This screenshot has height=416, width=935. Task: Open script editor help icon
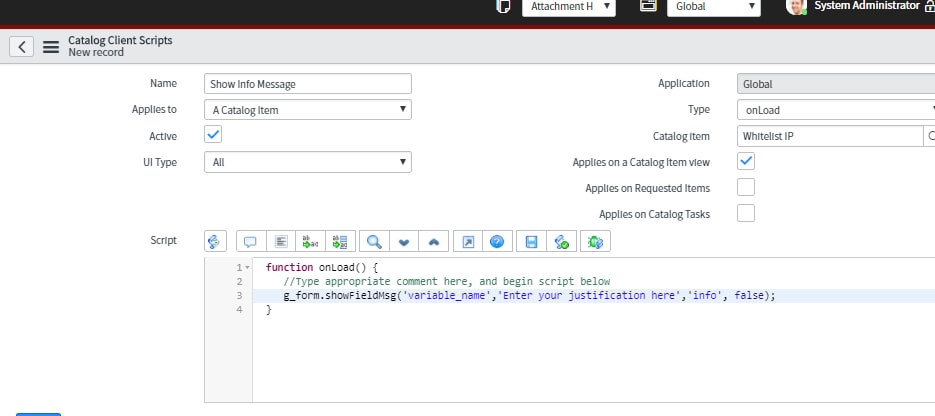(496, 241)
